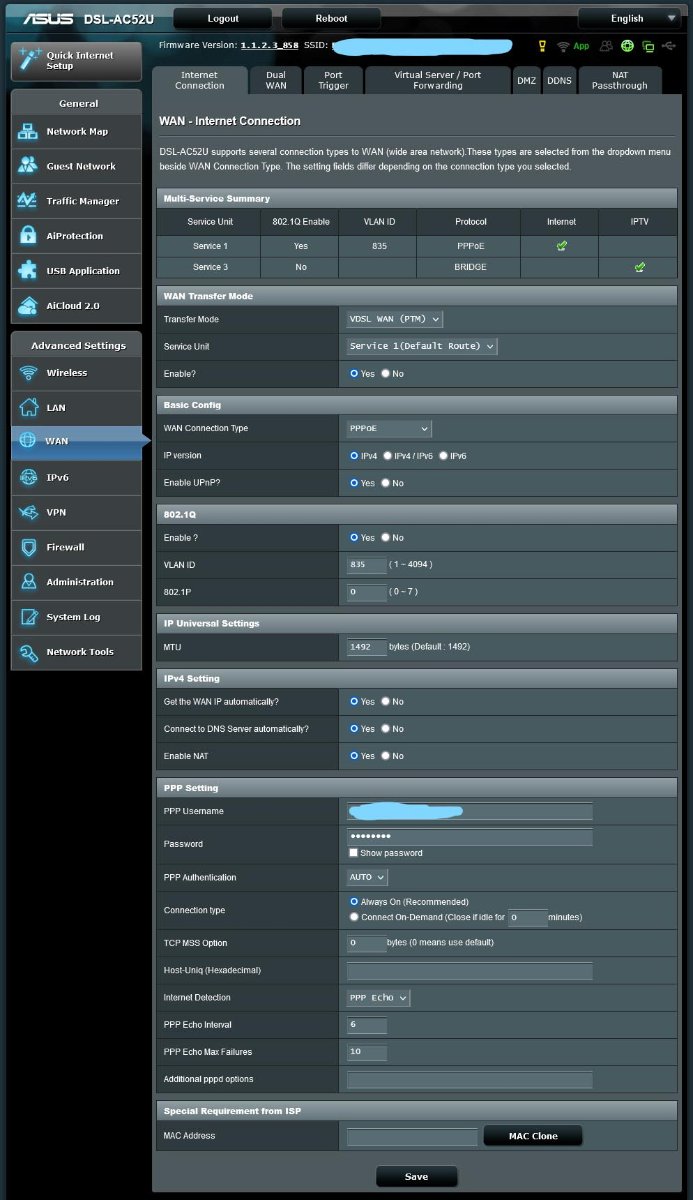Viewport: 693px width, 1200px height.
Task: Open the Service Unit dropdown
Action: tap(421, 346)
